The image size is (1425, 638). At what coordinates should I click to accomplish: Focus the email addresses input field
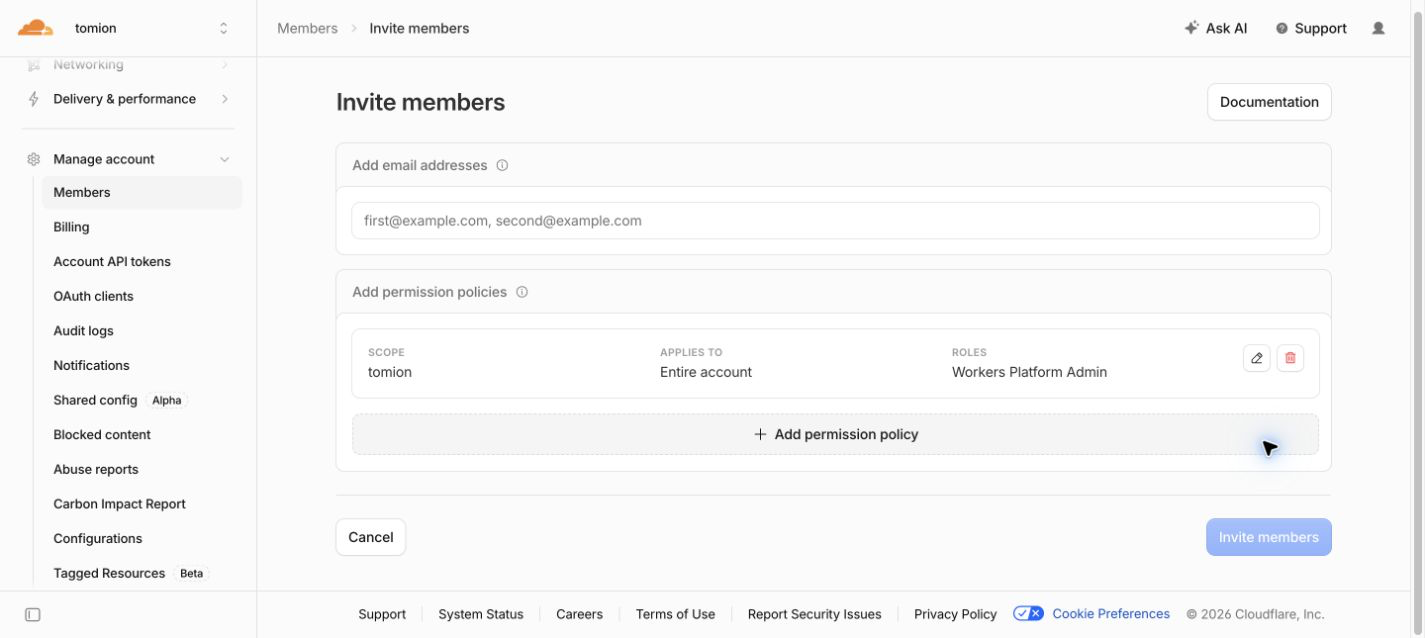click(x=835, y=221)
